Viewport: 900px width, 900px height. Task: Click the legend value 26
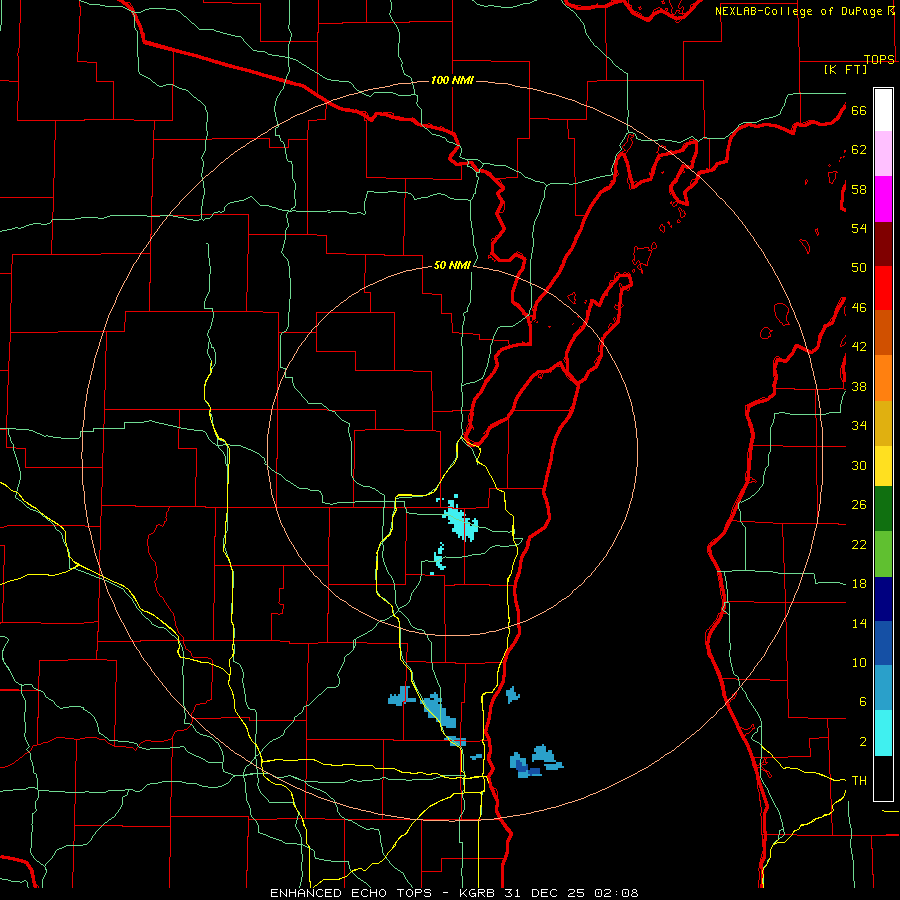point(859,505)
